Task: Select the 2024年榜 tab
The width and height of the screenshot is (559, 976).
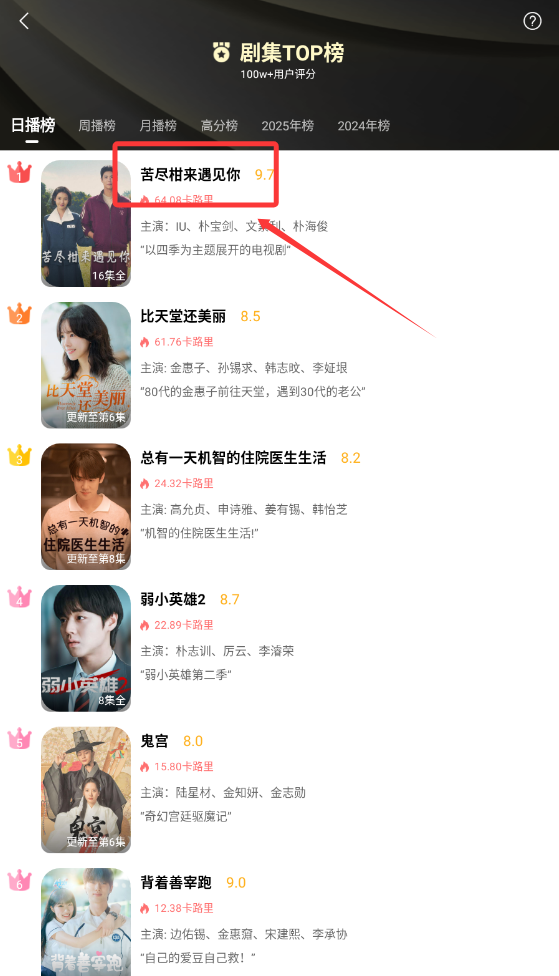Action: 364,125
